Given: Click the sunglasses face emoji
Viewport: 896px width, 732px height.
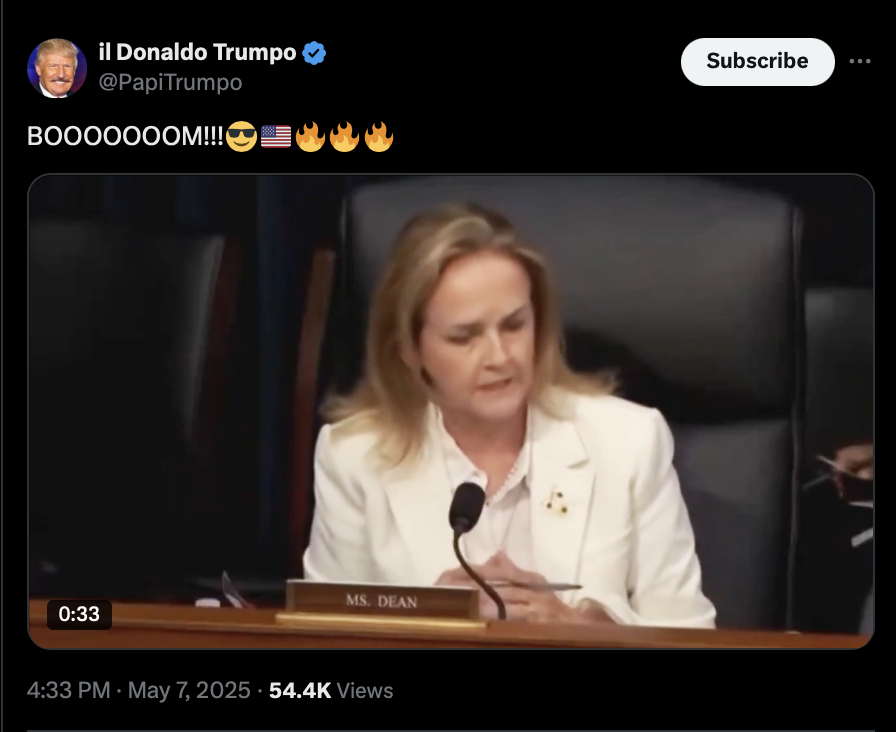Looking at the screenshot, I should 241,137.
